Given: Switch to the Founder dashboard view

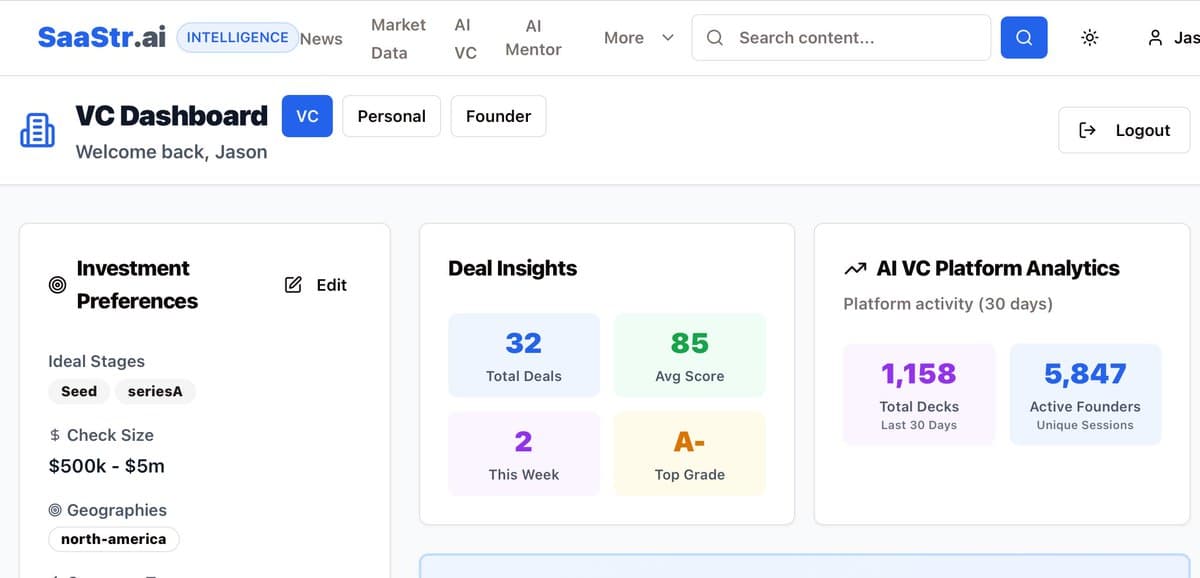Looking at the screenshot, I should click(x=498, y=116).
